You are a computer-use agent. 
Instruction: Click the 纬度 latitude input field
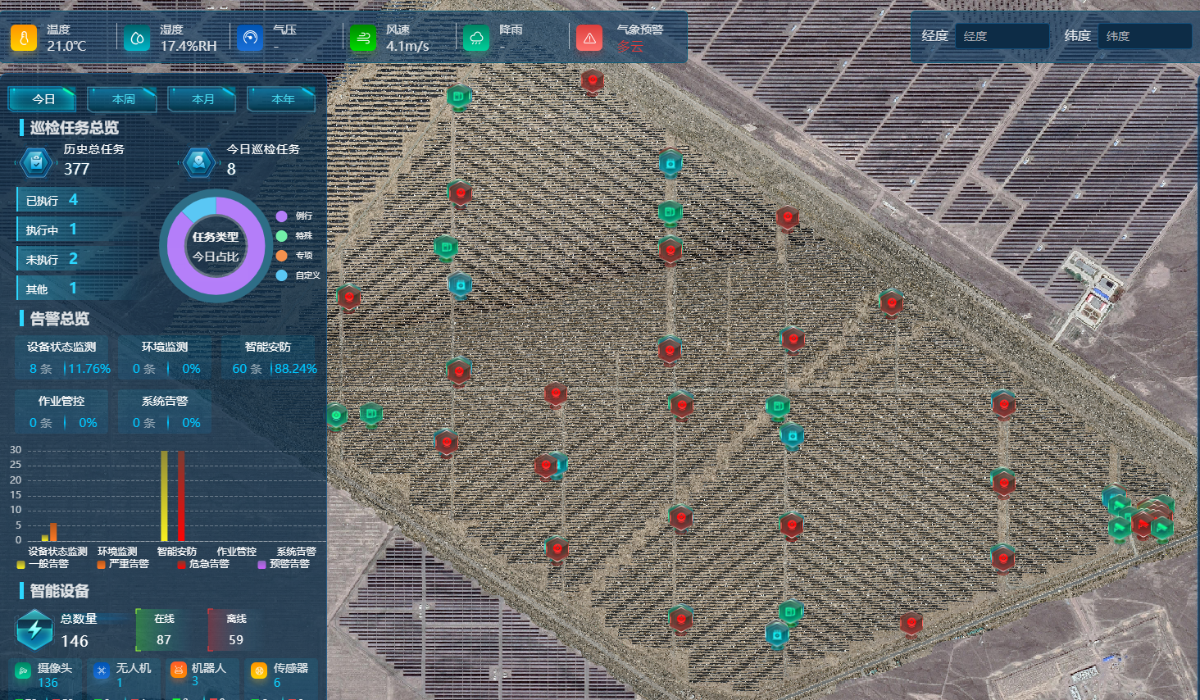[1144, 36]
